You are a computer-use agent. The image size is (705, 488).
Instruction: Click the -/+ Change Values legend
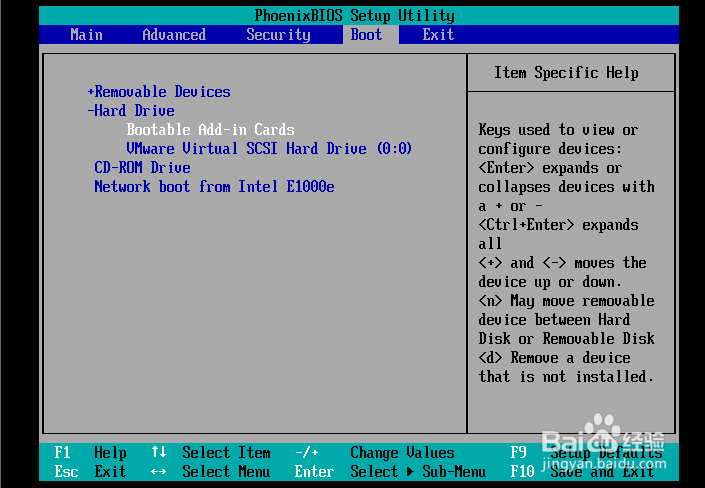click(x=375, y=452)
